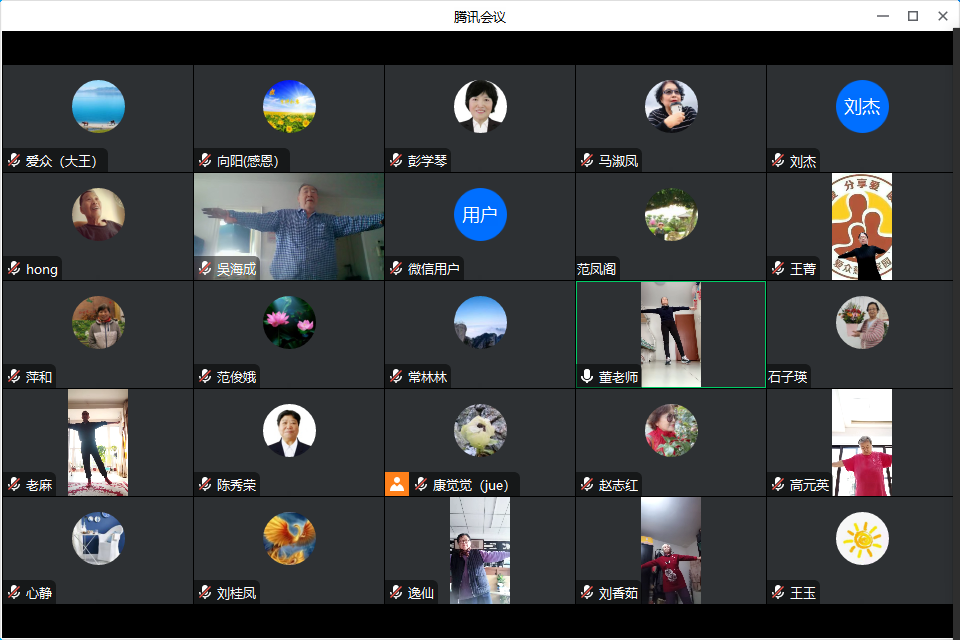Select 吴海成's video tile
Image resolution: width=960 pixels, height=640 pixels.
[288, 226]
